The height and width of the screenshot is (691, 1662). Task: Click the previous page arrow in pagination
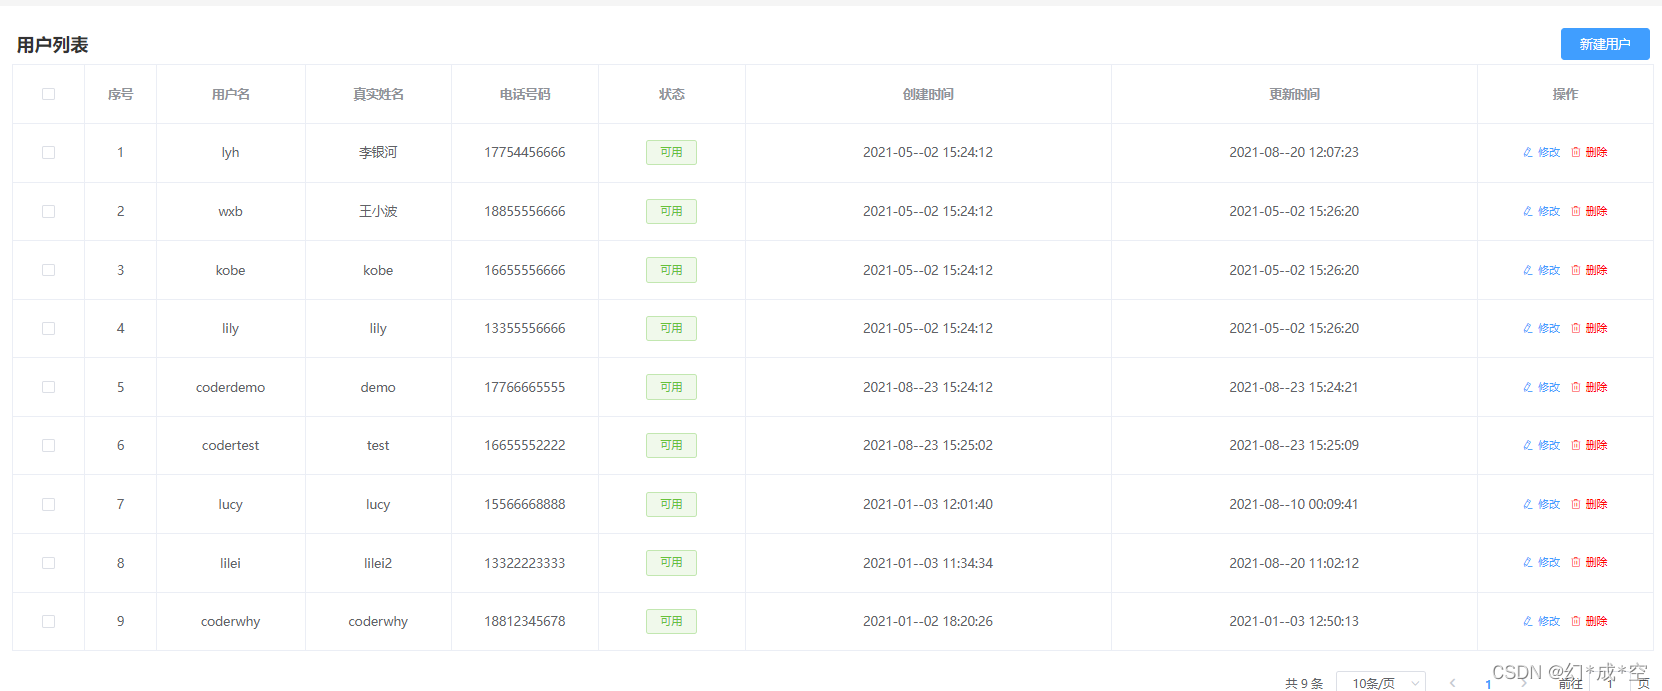(1452, 683)
